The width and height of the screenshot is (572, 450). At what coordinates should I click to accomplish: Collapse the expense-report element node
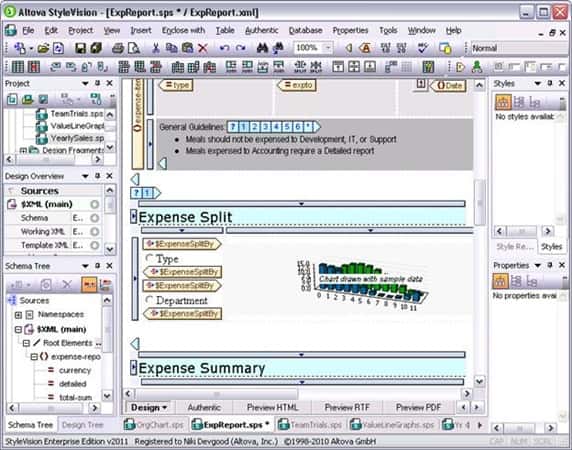pos(34,357)
